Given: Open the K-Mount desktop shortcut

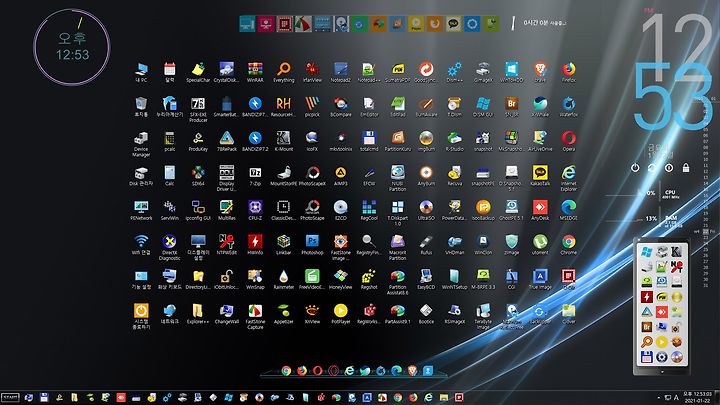Looking at the screenshot, I should (283, 139).
